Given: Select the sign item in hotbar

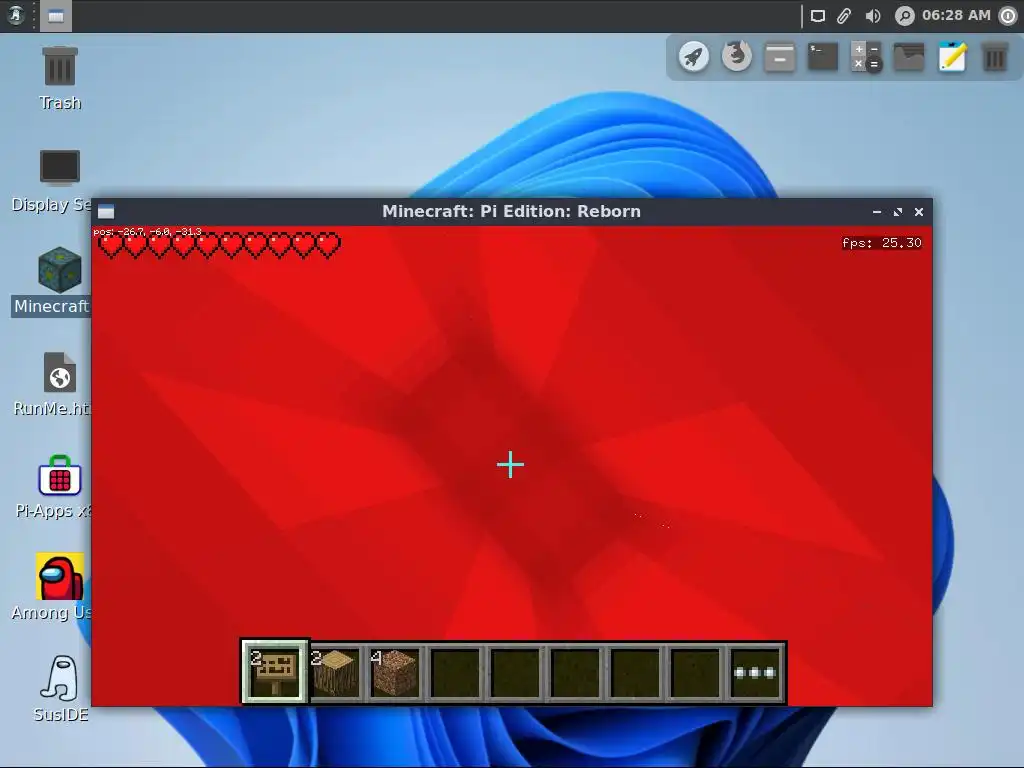Looking at the screenshot, I should click(x=275, y=672).
